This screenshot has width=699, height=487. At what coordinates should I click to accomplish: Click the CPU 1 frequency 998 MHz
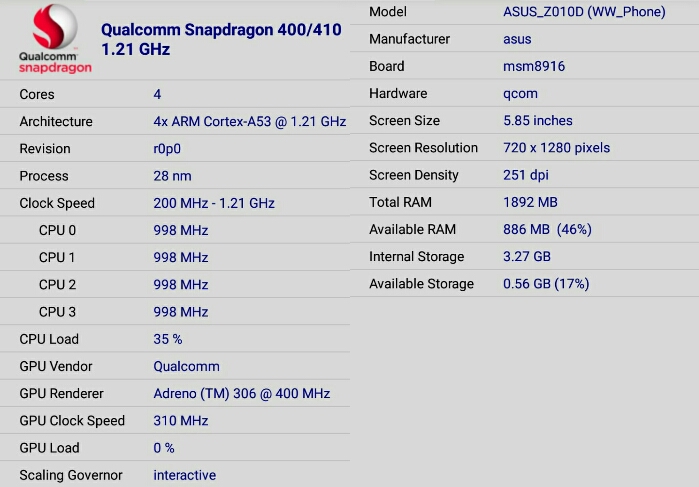click(181, 258)
